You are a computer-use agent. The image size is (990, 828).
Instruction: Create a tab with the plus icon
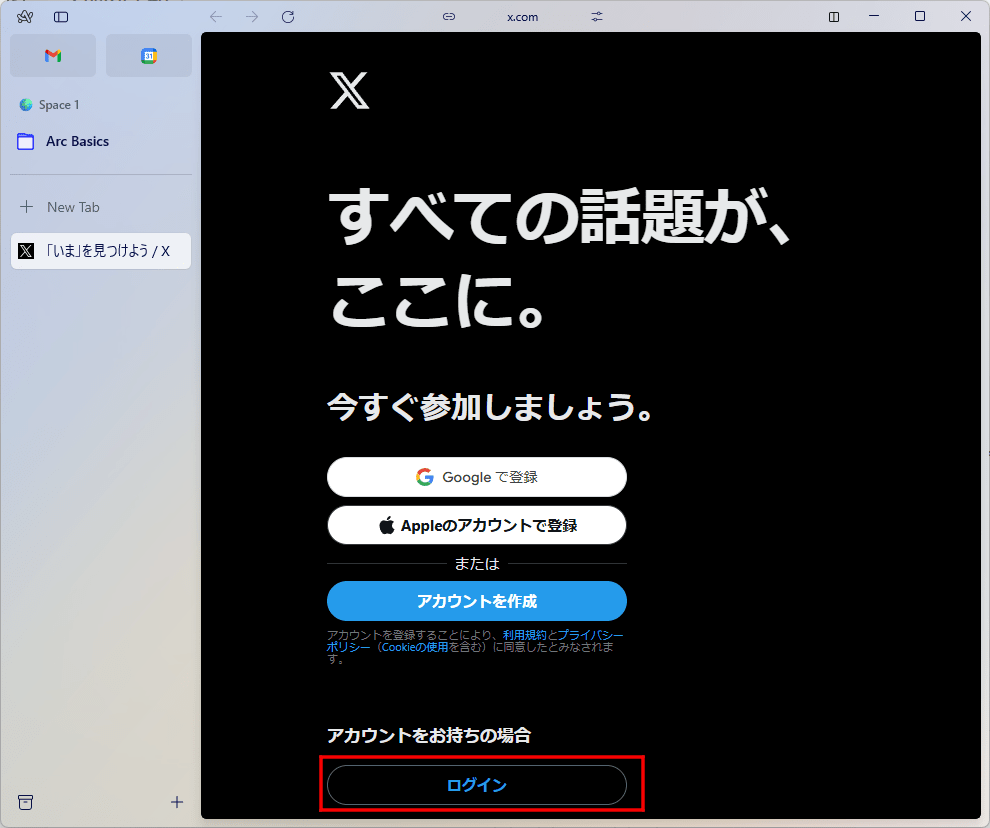(x=177, y=802)
